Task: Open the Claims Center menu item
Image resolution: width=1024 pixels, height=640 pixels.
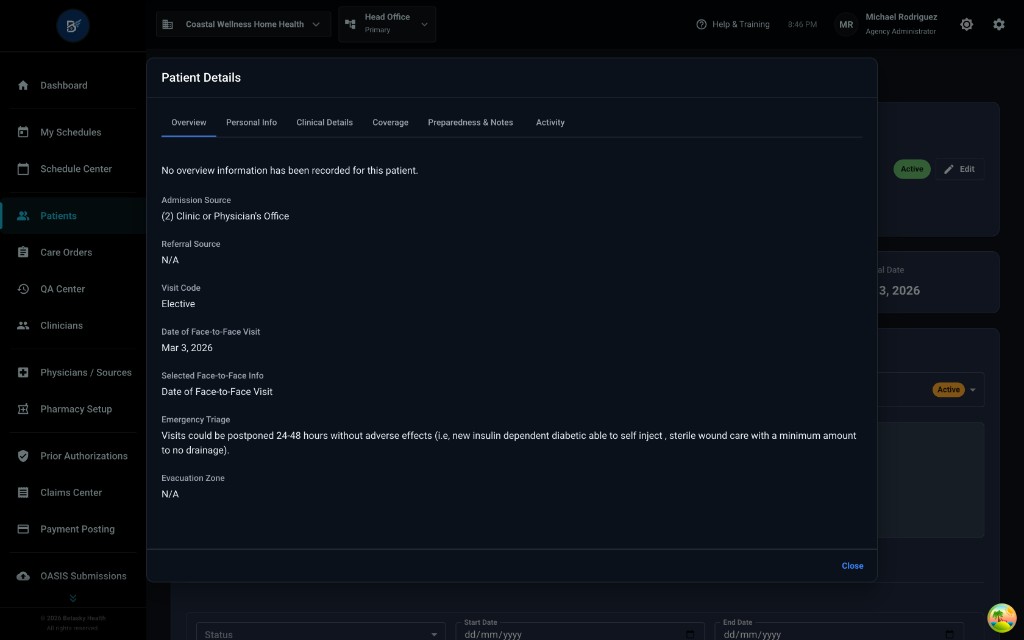Action: [73, 492]
